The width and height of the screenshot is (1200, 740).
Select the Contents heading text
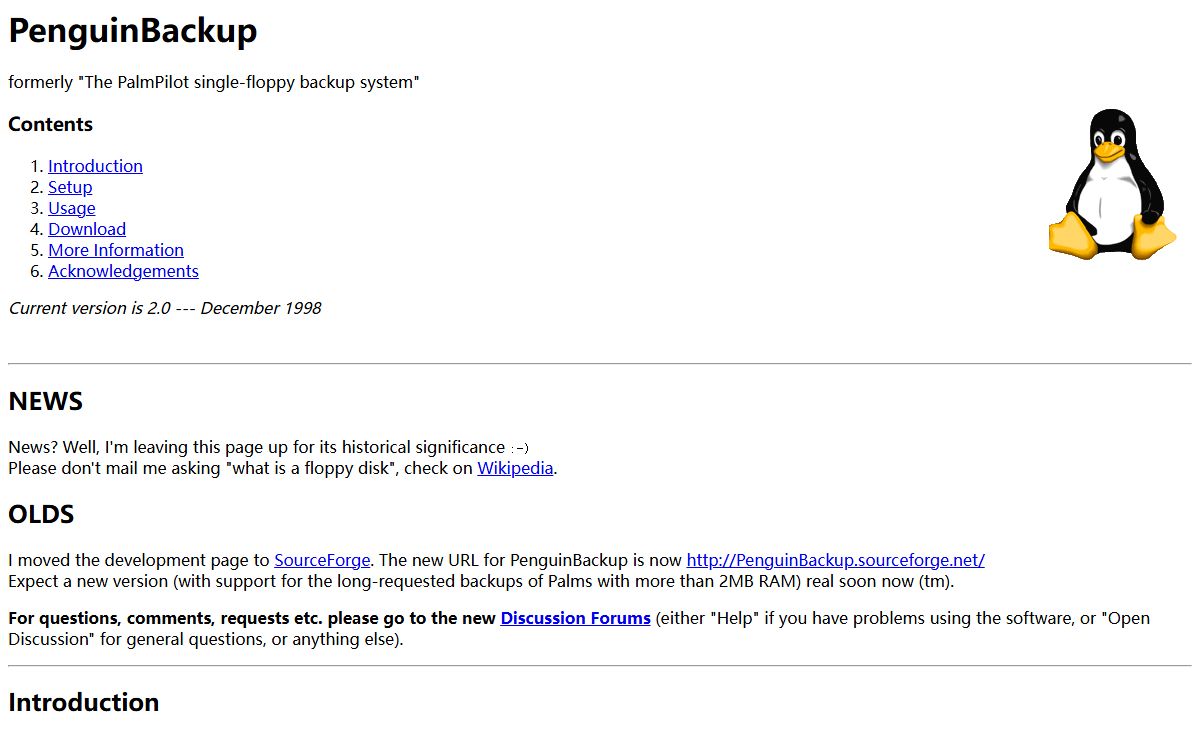[x=50, y=125]
